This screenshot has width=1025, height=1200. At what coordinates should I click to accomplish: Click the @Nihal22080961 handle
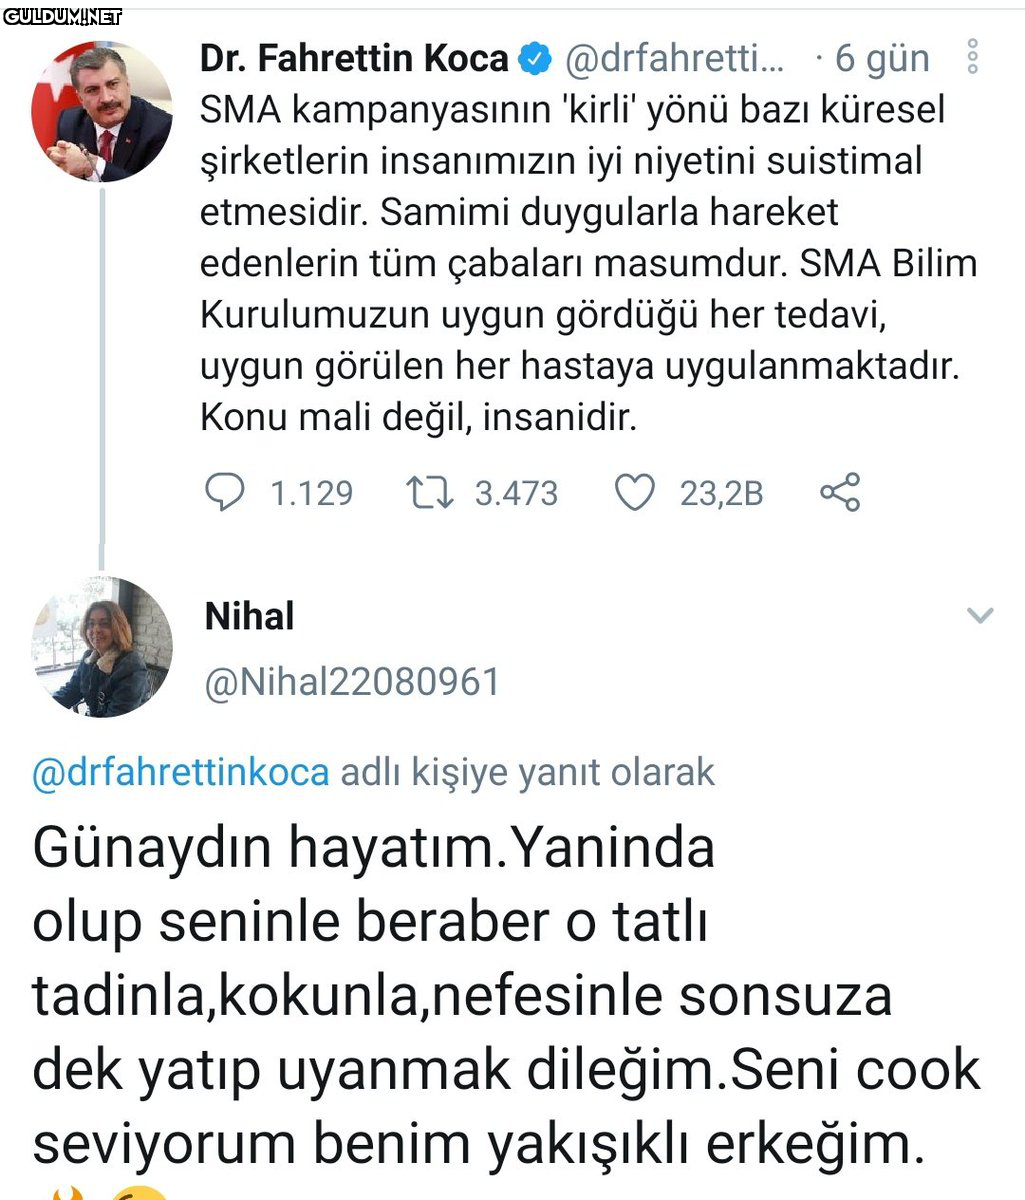352,682
